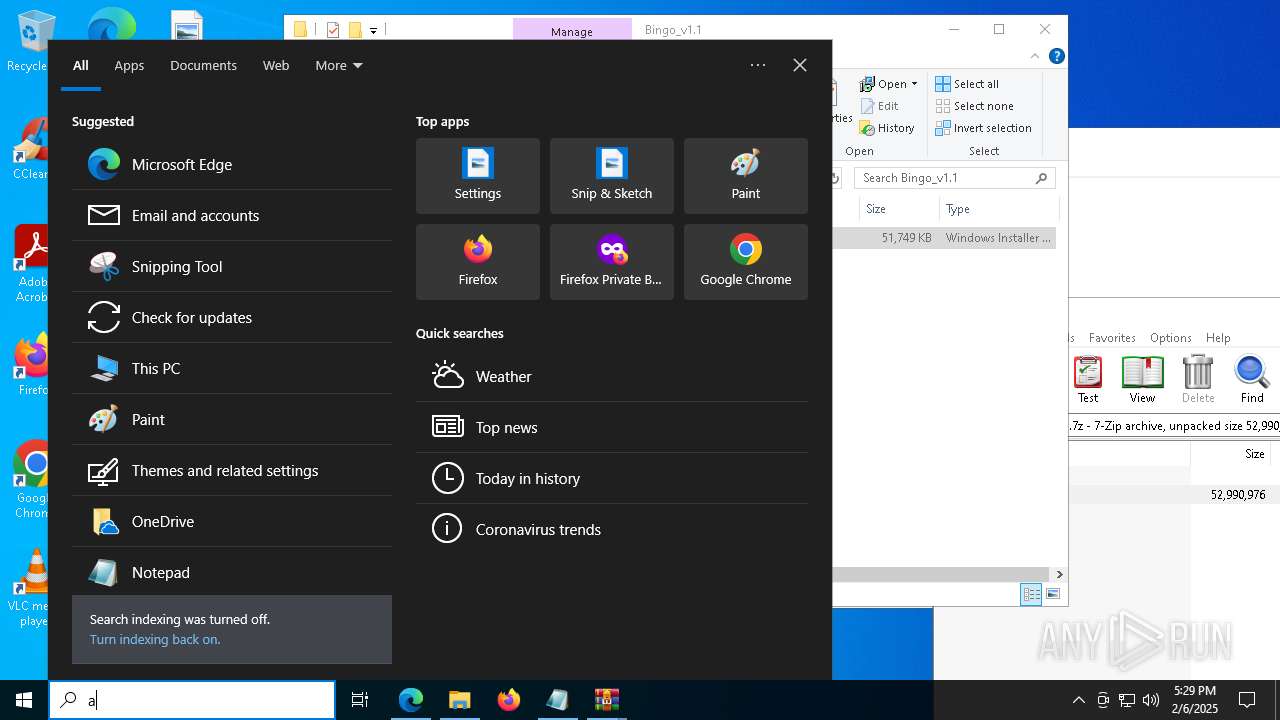Image resolution: width=1280 pixels, height=720 pixels.
Task: Click taskbar search input box
Action: click(x=192, y=700)
